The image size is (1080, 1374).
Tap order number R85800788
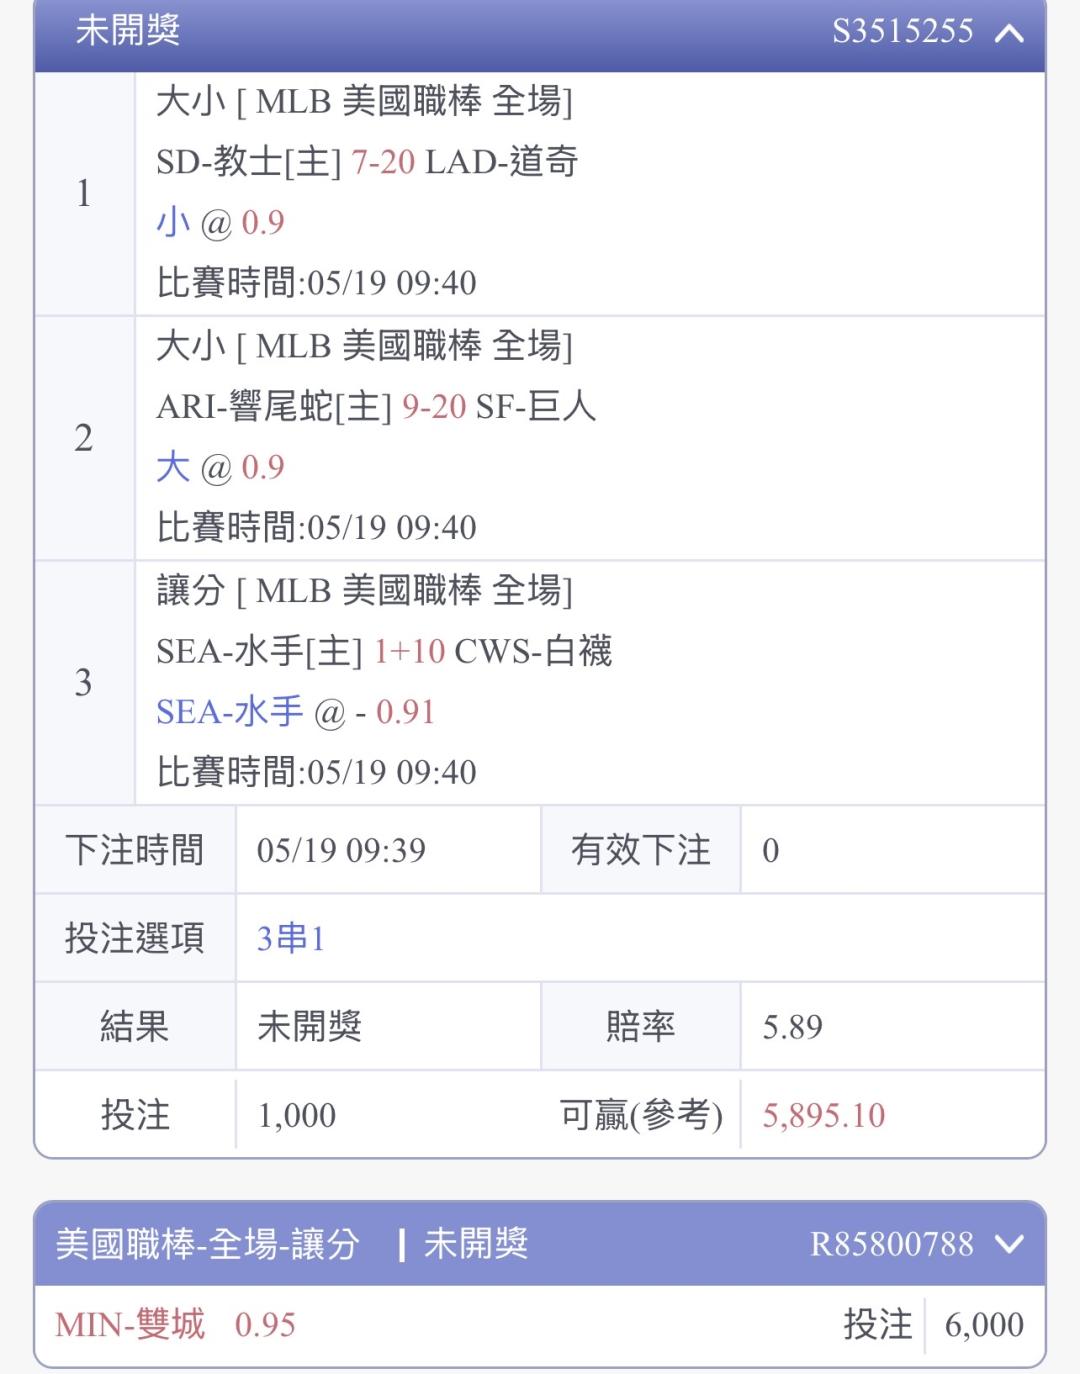[891, 1244]
